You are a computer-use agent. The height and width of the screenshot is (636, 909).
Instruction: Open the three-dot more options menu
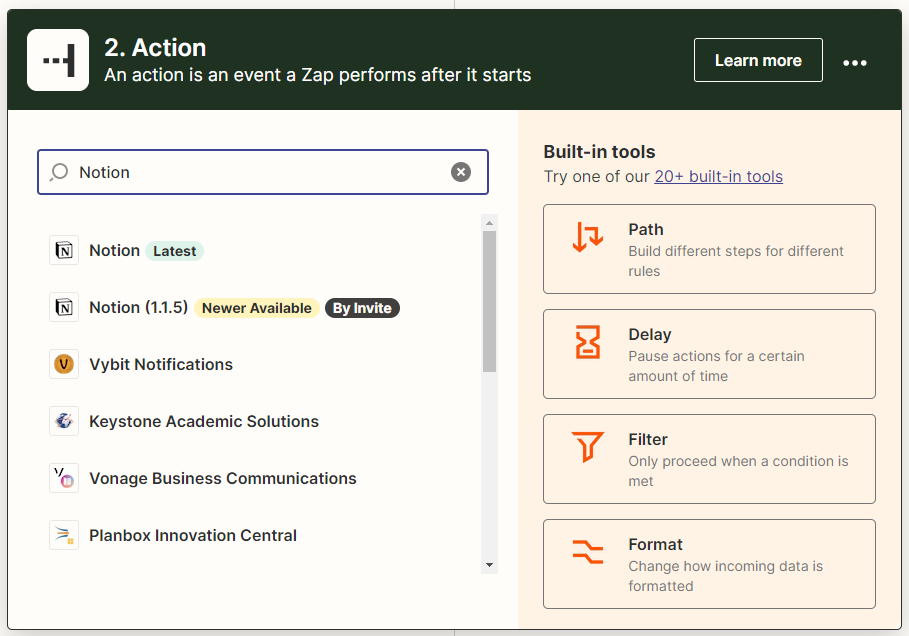(x=855, y=62)
